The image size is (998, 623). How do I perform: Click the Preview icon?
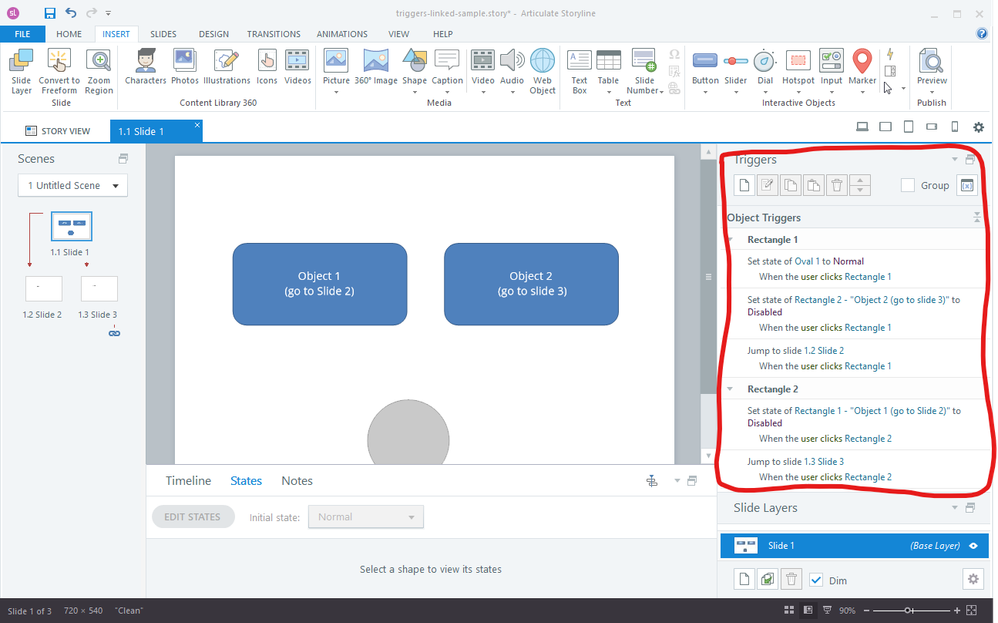coord(931,66)
